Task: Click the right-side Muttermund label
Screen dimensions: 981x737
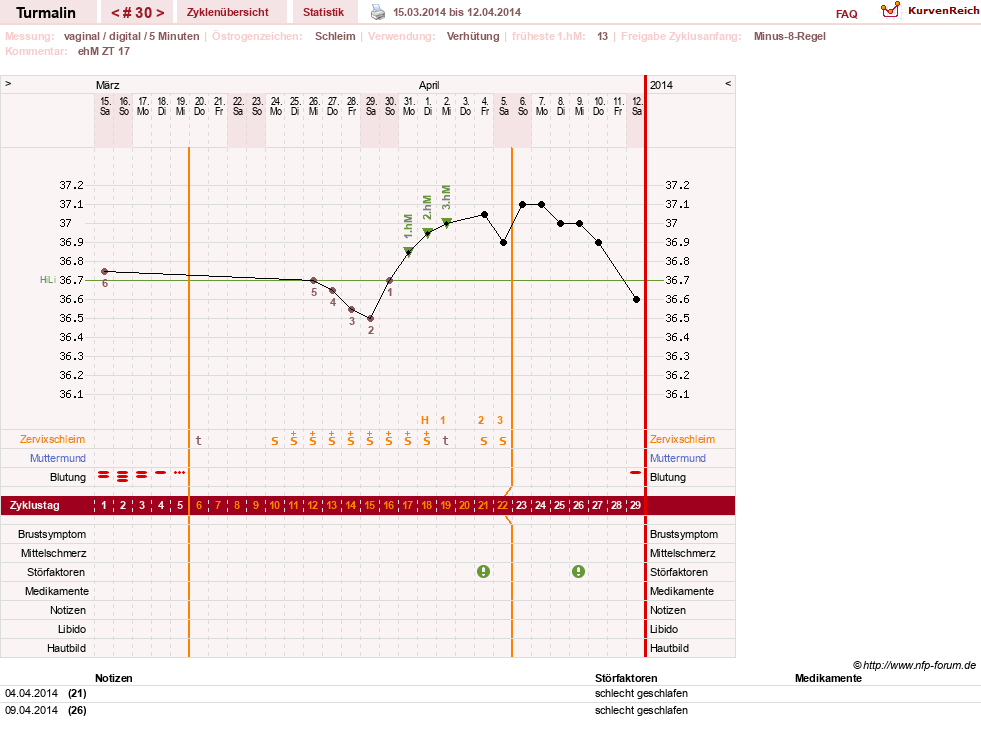Action: (678, 458)
